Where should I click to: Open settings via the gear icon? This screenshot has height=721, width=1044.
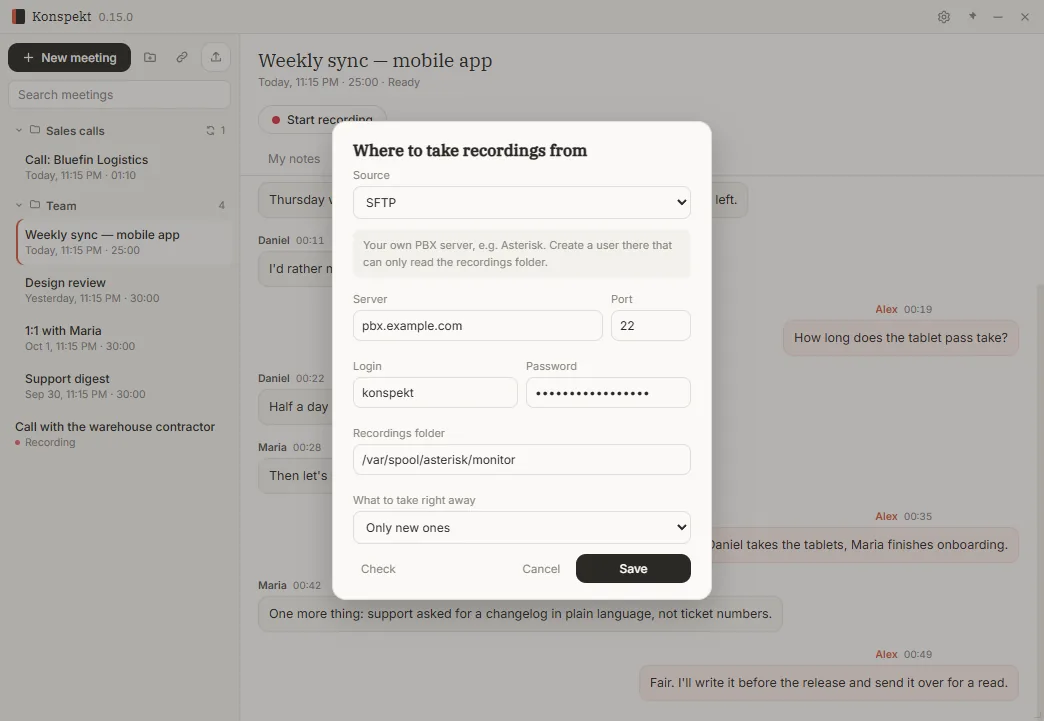[x=943, y=17]
